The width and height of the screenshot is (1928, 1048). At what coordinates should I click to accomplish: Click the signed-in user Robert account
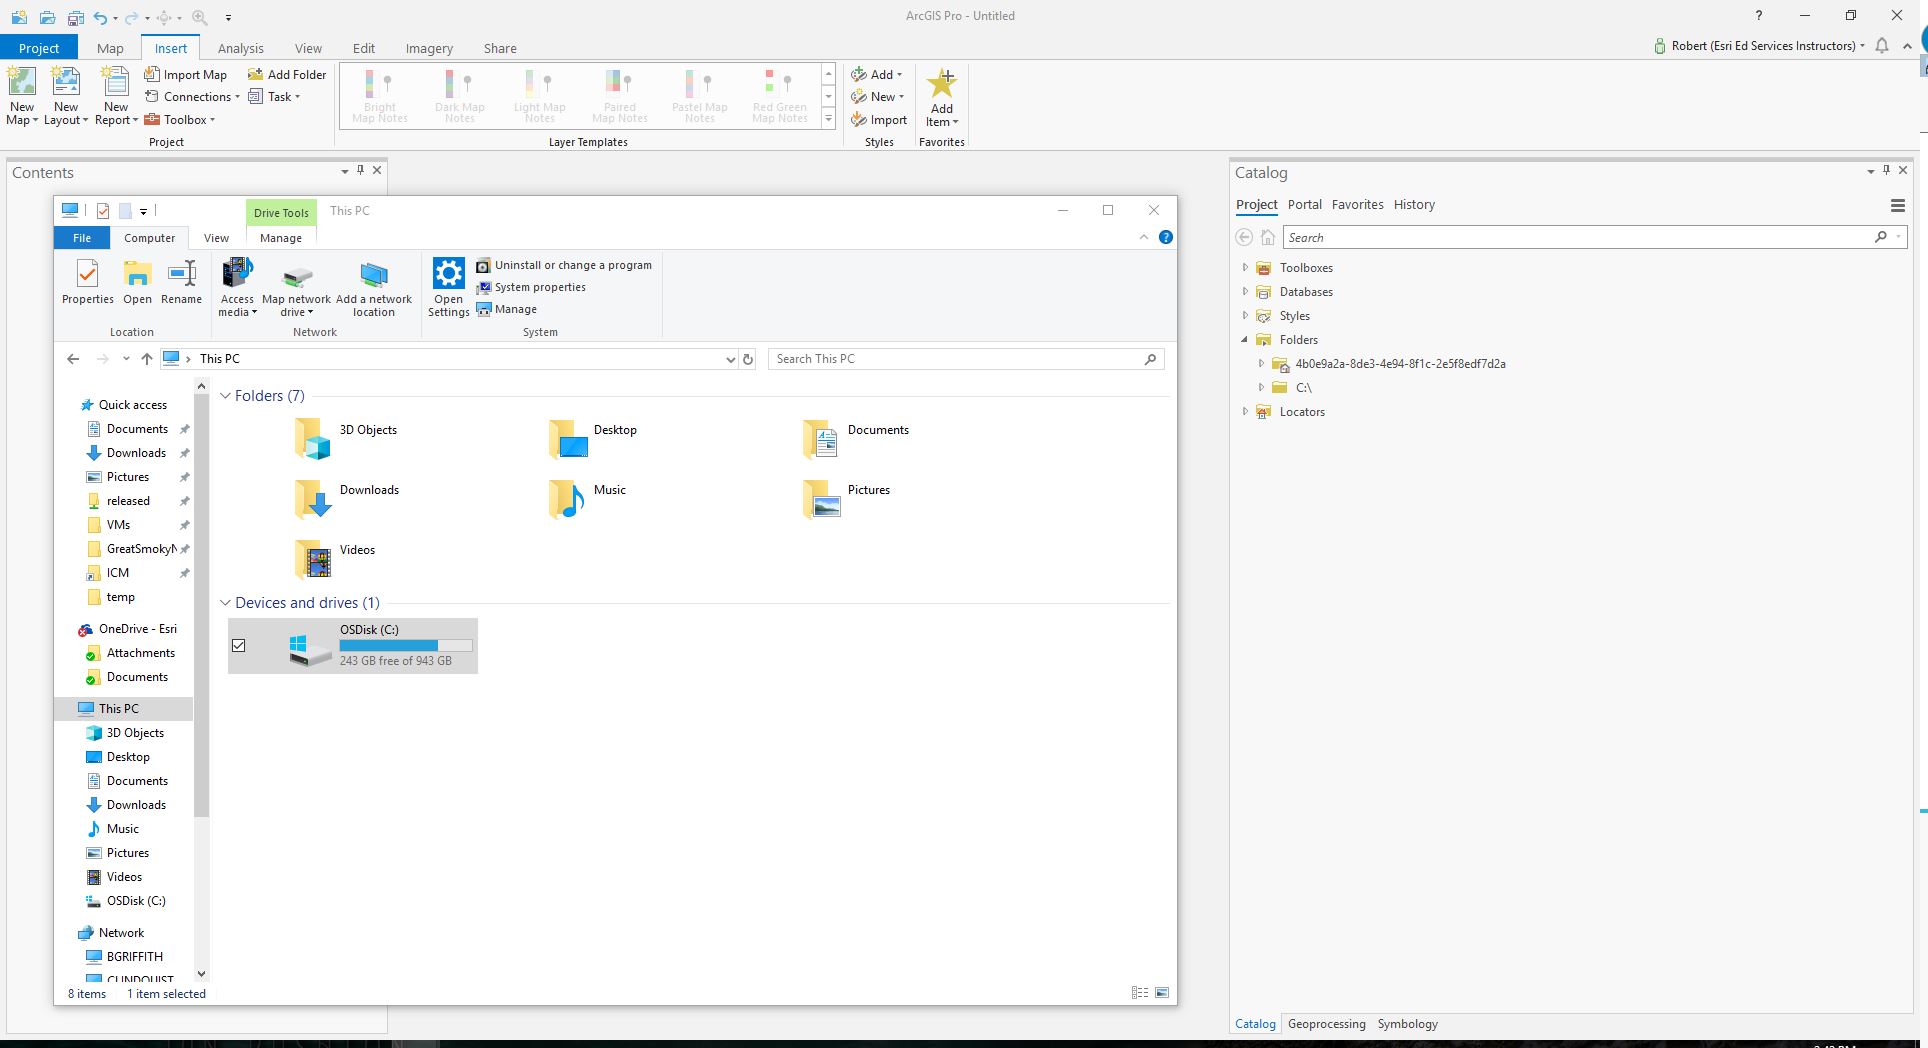point(1758,46)
